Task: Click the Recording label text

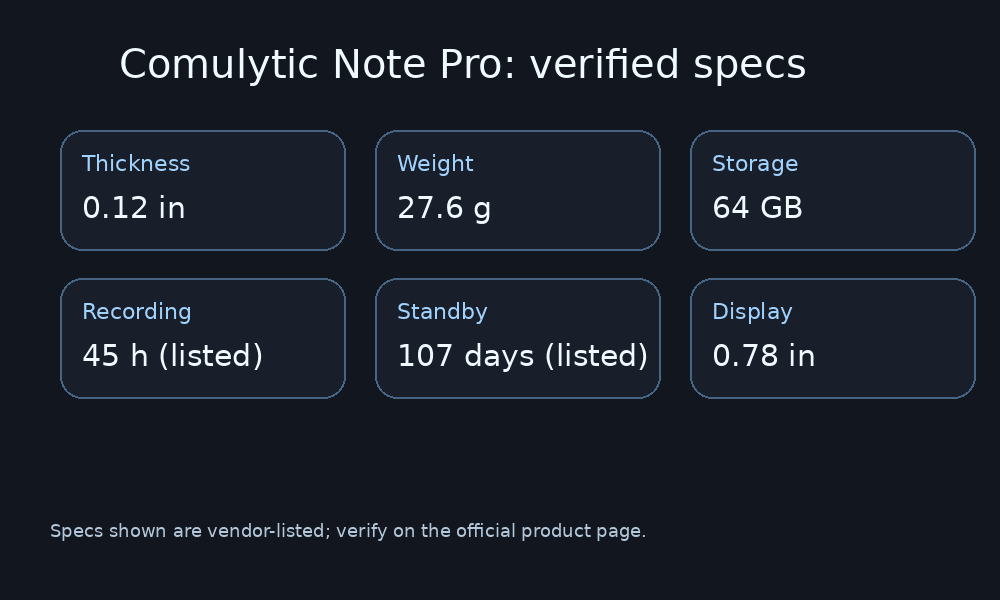Action: tap(136, 312)
